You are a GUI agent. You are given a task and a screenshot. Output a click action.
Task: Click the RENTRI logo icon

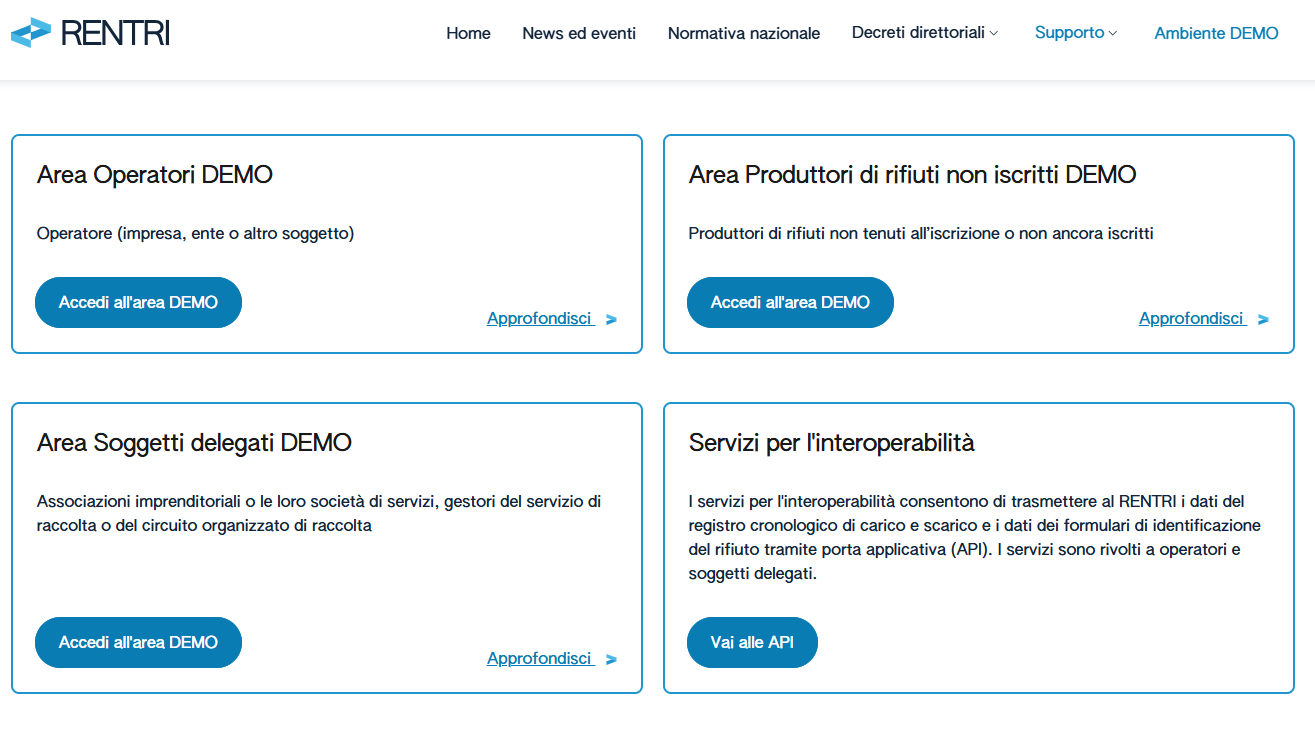(x=30, y=33)
